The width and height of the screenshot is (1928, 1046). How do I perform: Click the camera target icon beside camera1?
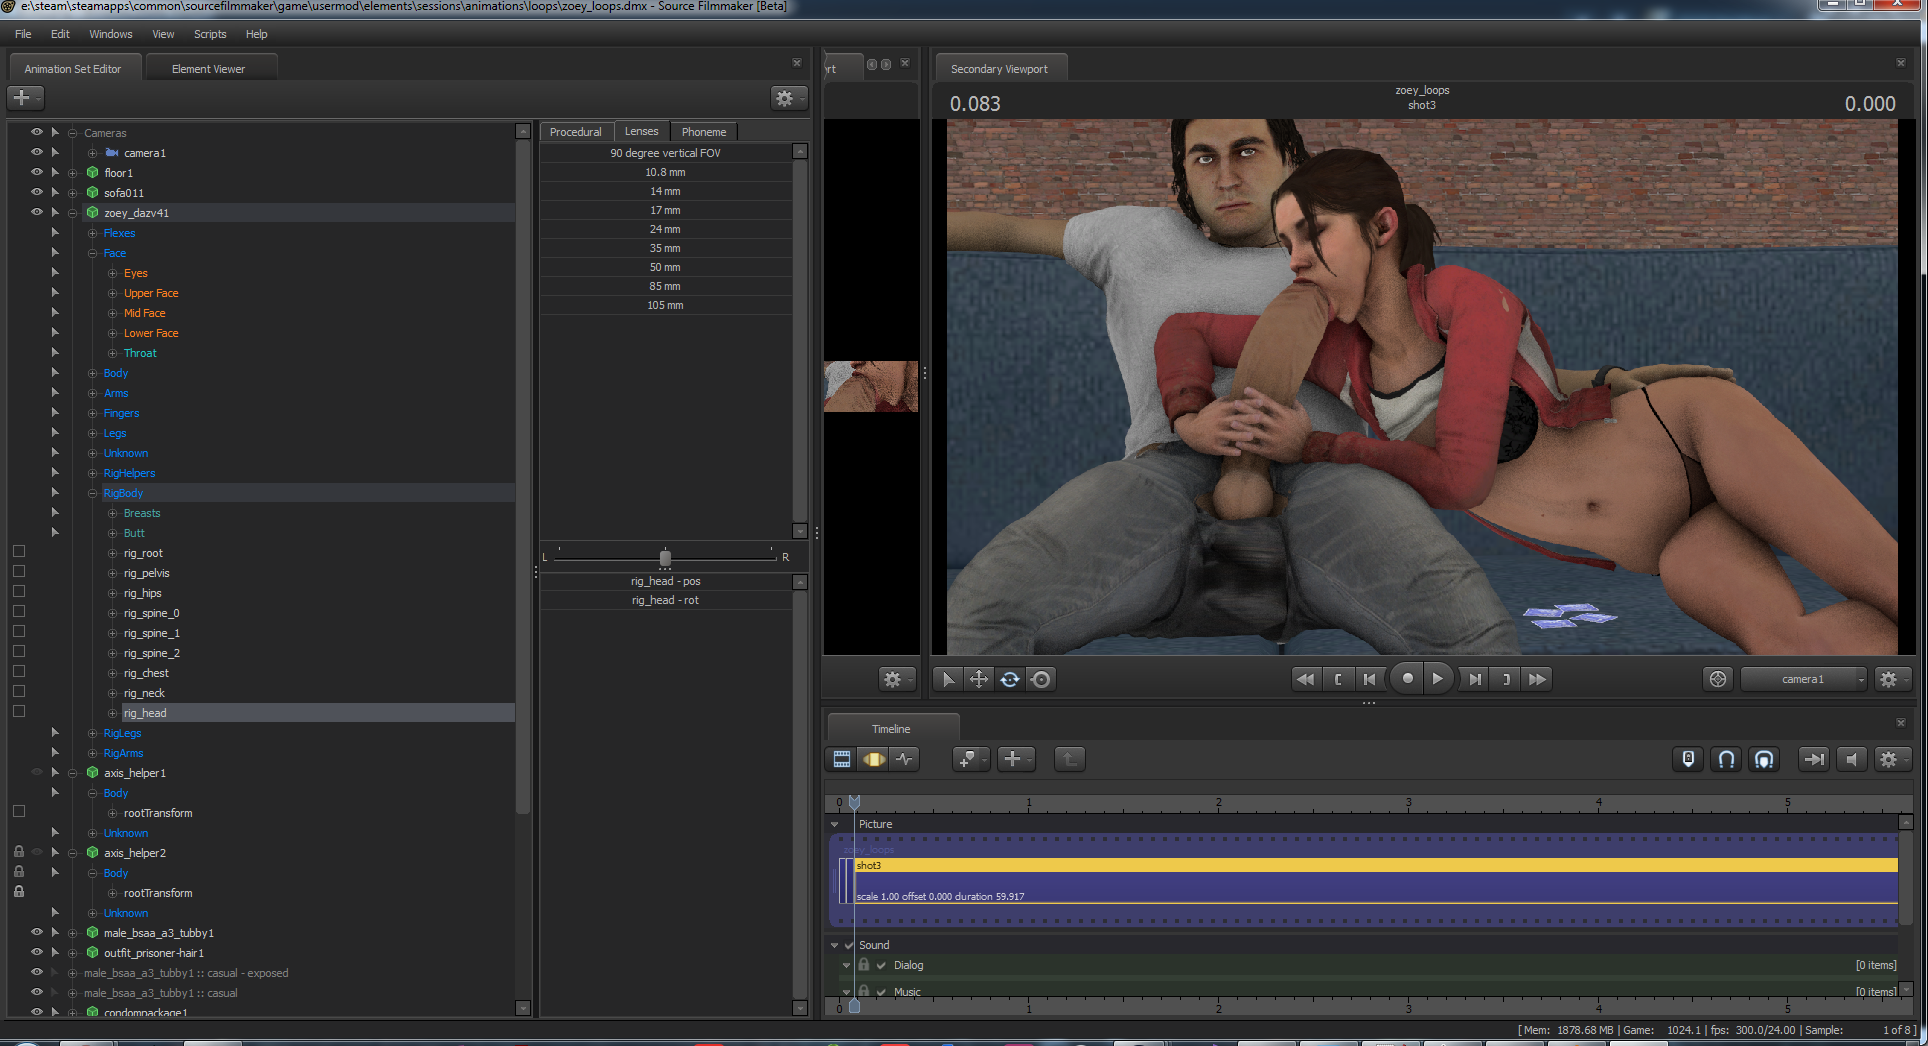tap(1718, 679)
